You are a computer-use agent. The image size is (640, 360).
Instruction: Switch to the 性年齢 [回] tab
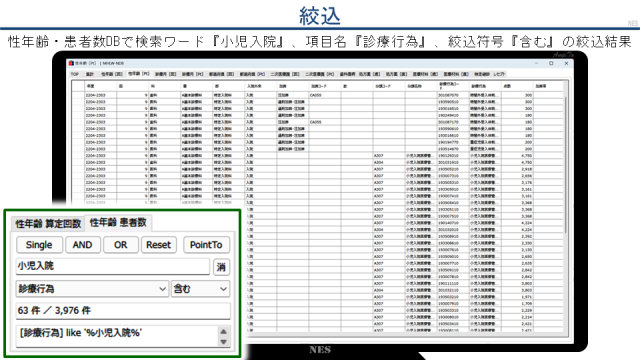(112, 74)
